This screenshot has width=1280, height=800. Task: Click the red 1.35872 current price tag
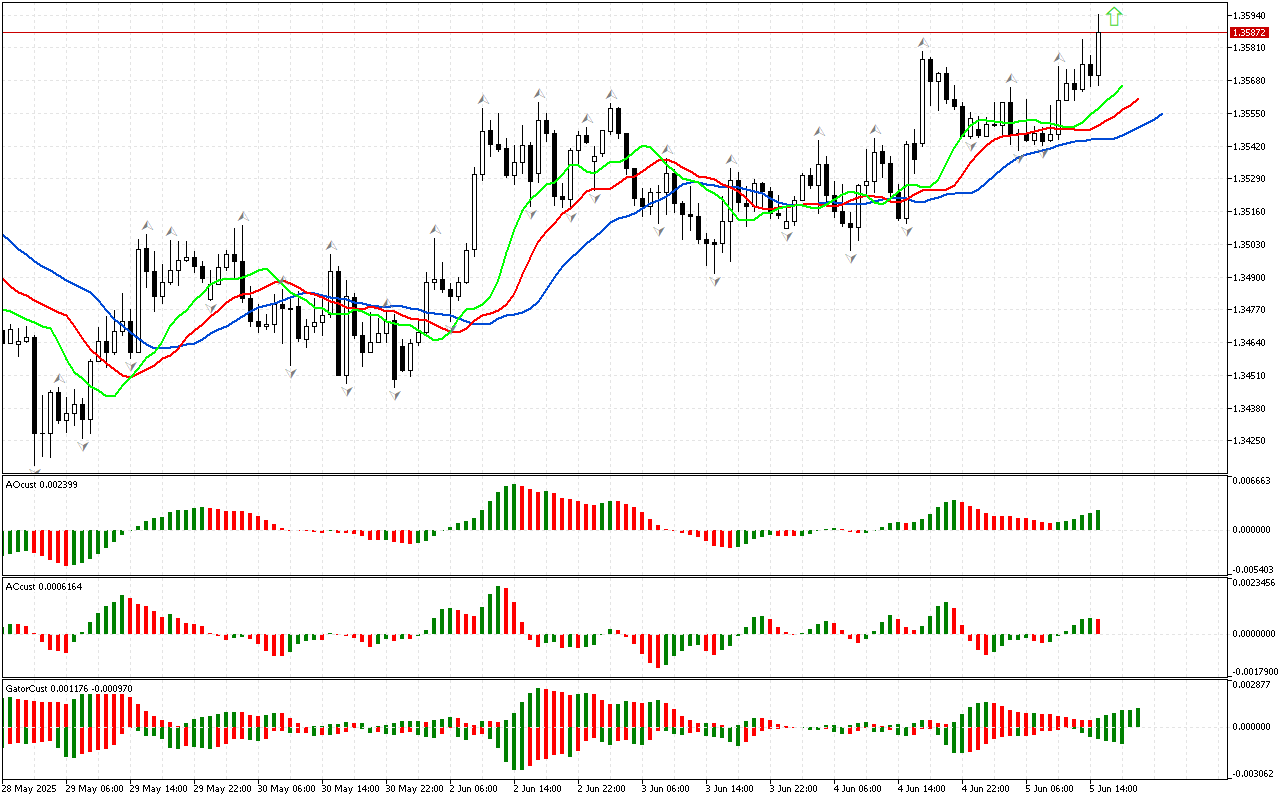click(x=1251, y=33)
